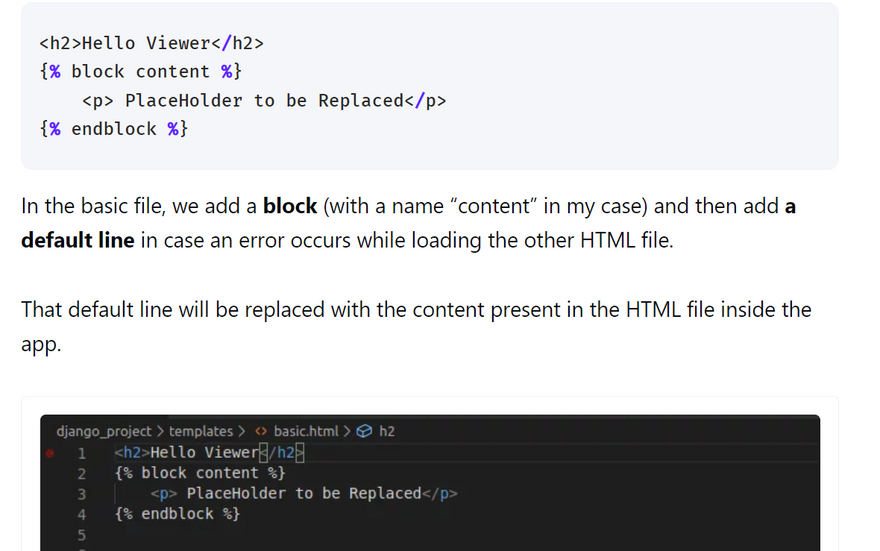Open the django_project breadcrumb folder
This screenshot has width=880, height=551.
(104, 432)
